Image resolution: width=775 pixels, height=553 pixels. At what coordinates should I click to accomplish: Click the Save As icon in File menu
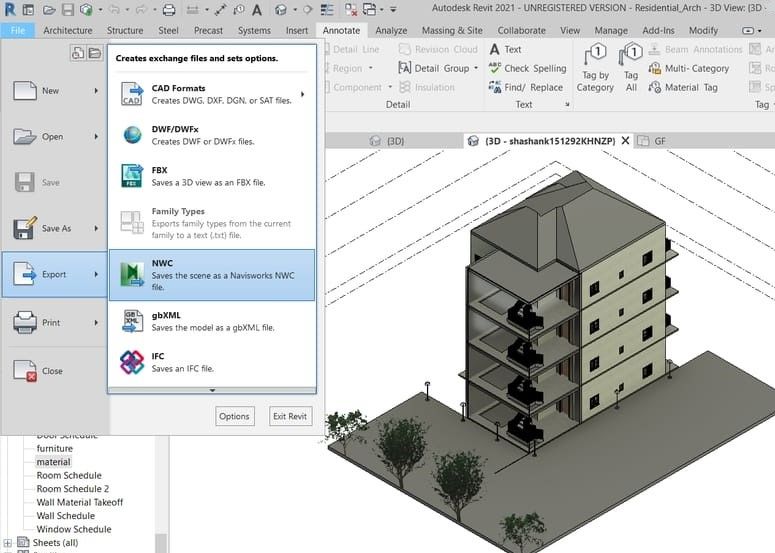click(25, 228)
